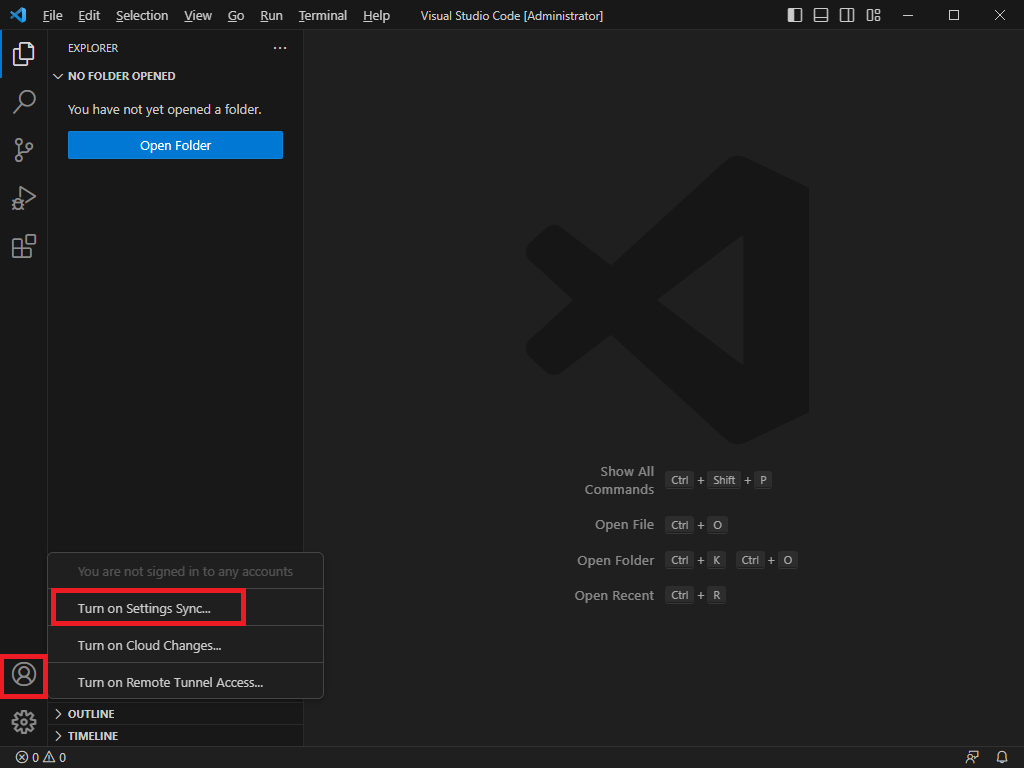This screenshot has height=768, width=1024.
Task: Open notifications bell in status bar
Action: (1002, 757)
